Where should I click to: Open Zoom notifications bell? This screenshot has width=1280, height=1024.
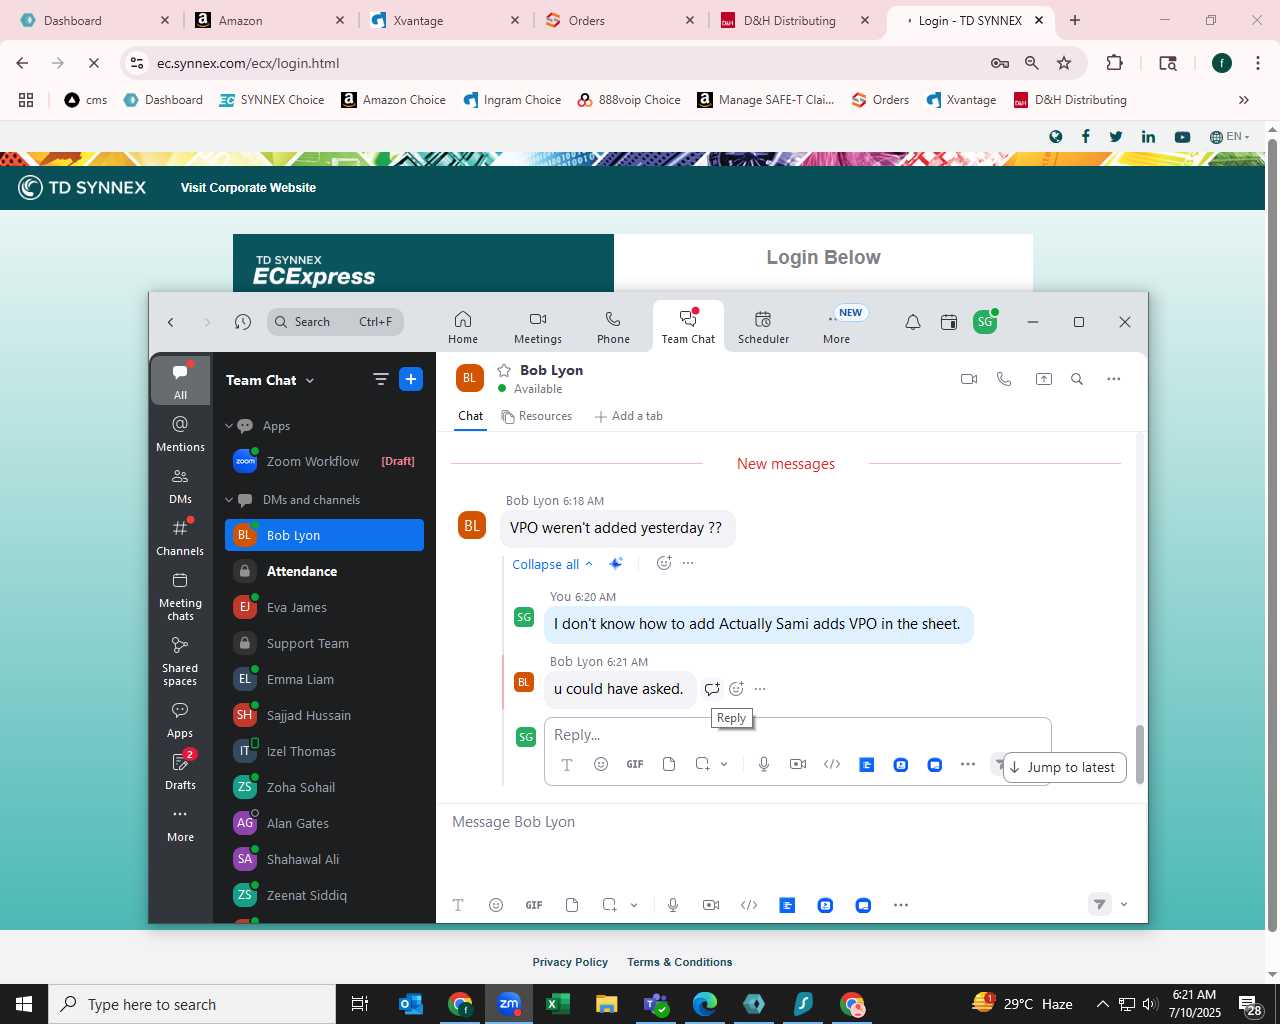[x=912, y=322]
